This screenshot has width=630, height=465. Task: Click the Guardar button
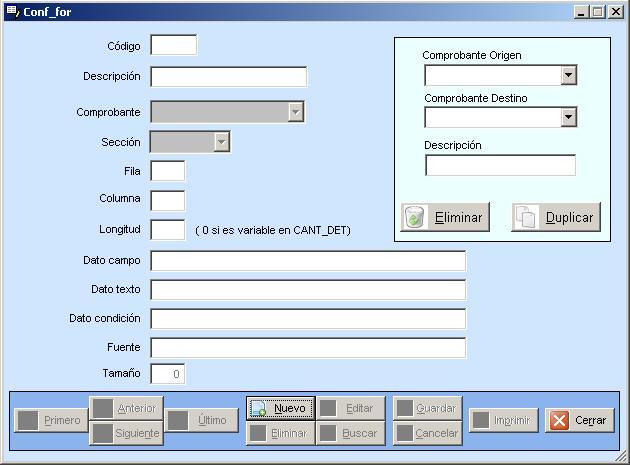coord(427,408)
